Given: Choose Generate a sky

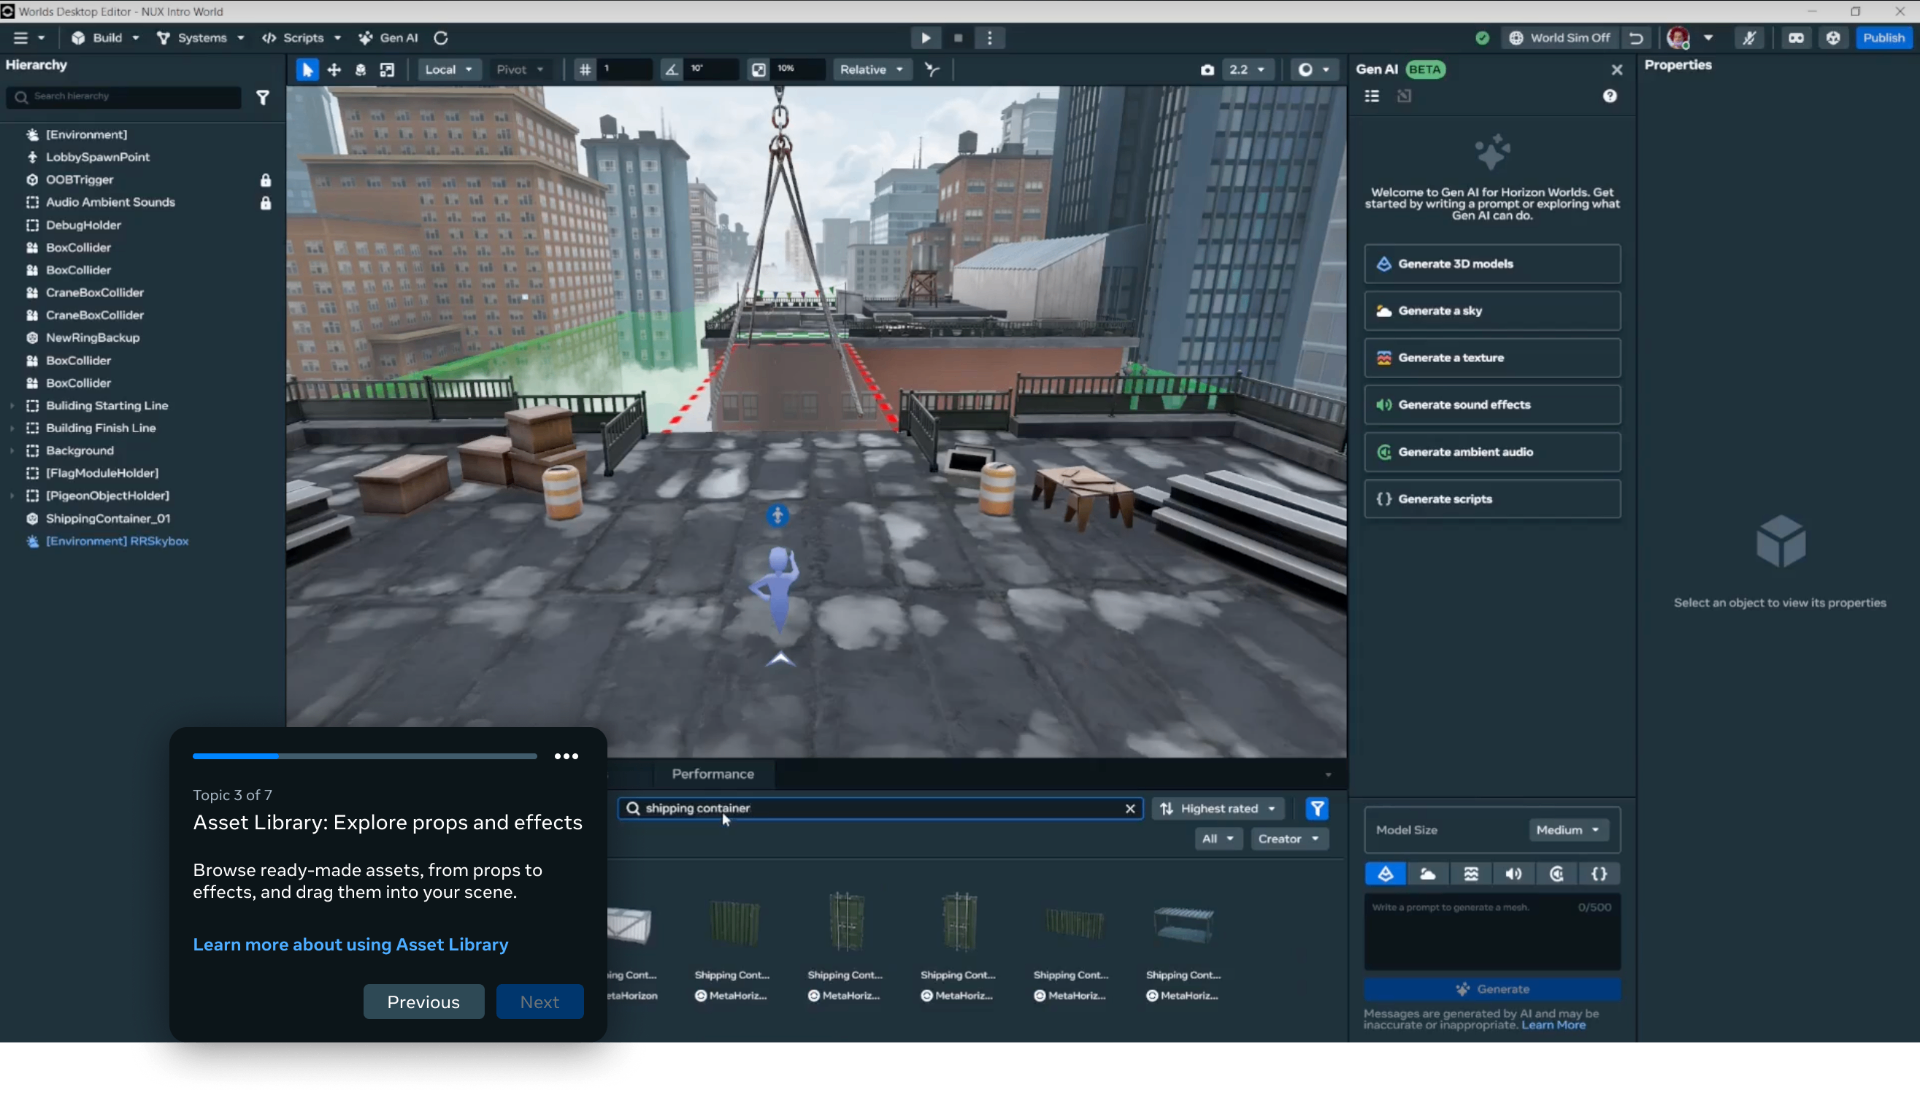Looking at the screenshot, I should [1492, 311].
